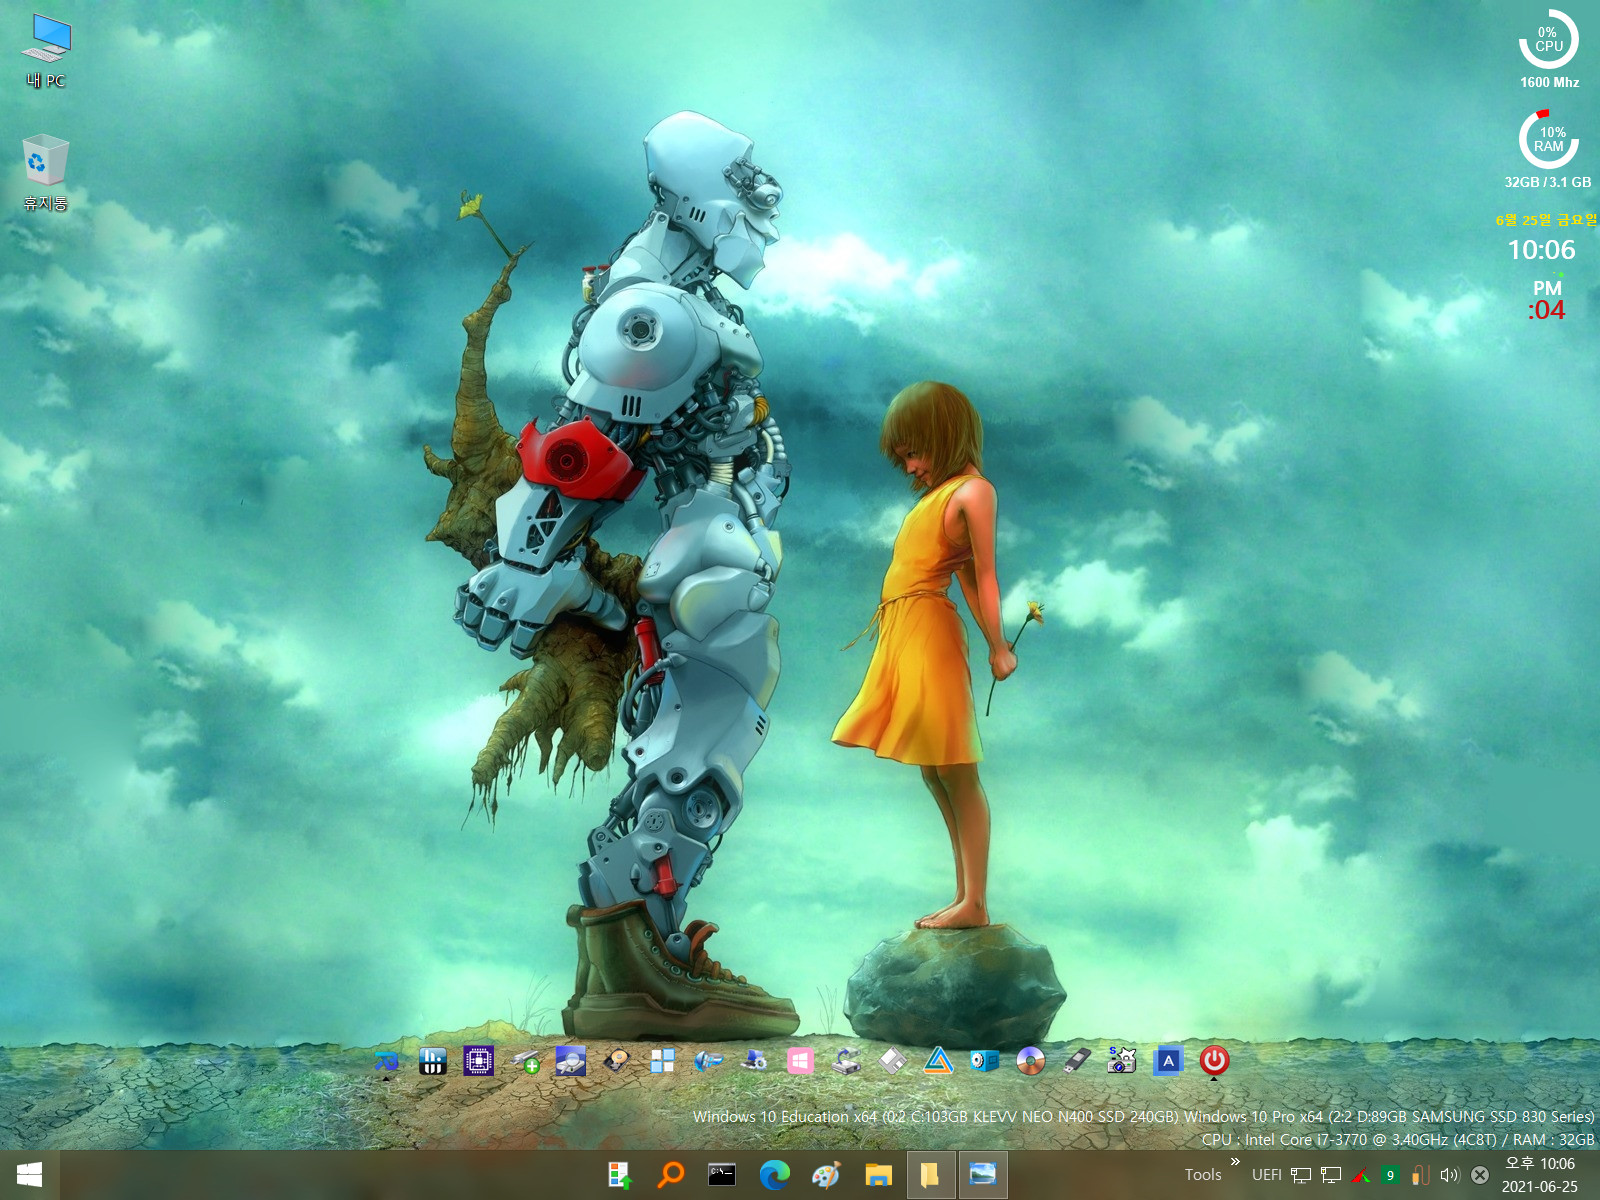Open the blue safe box dock icon
Screen dimensions: 1600x1200
[984, 1061]
